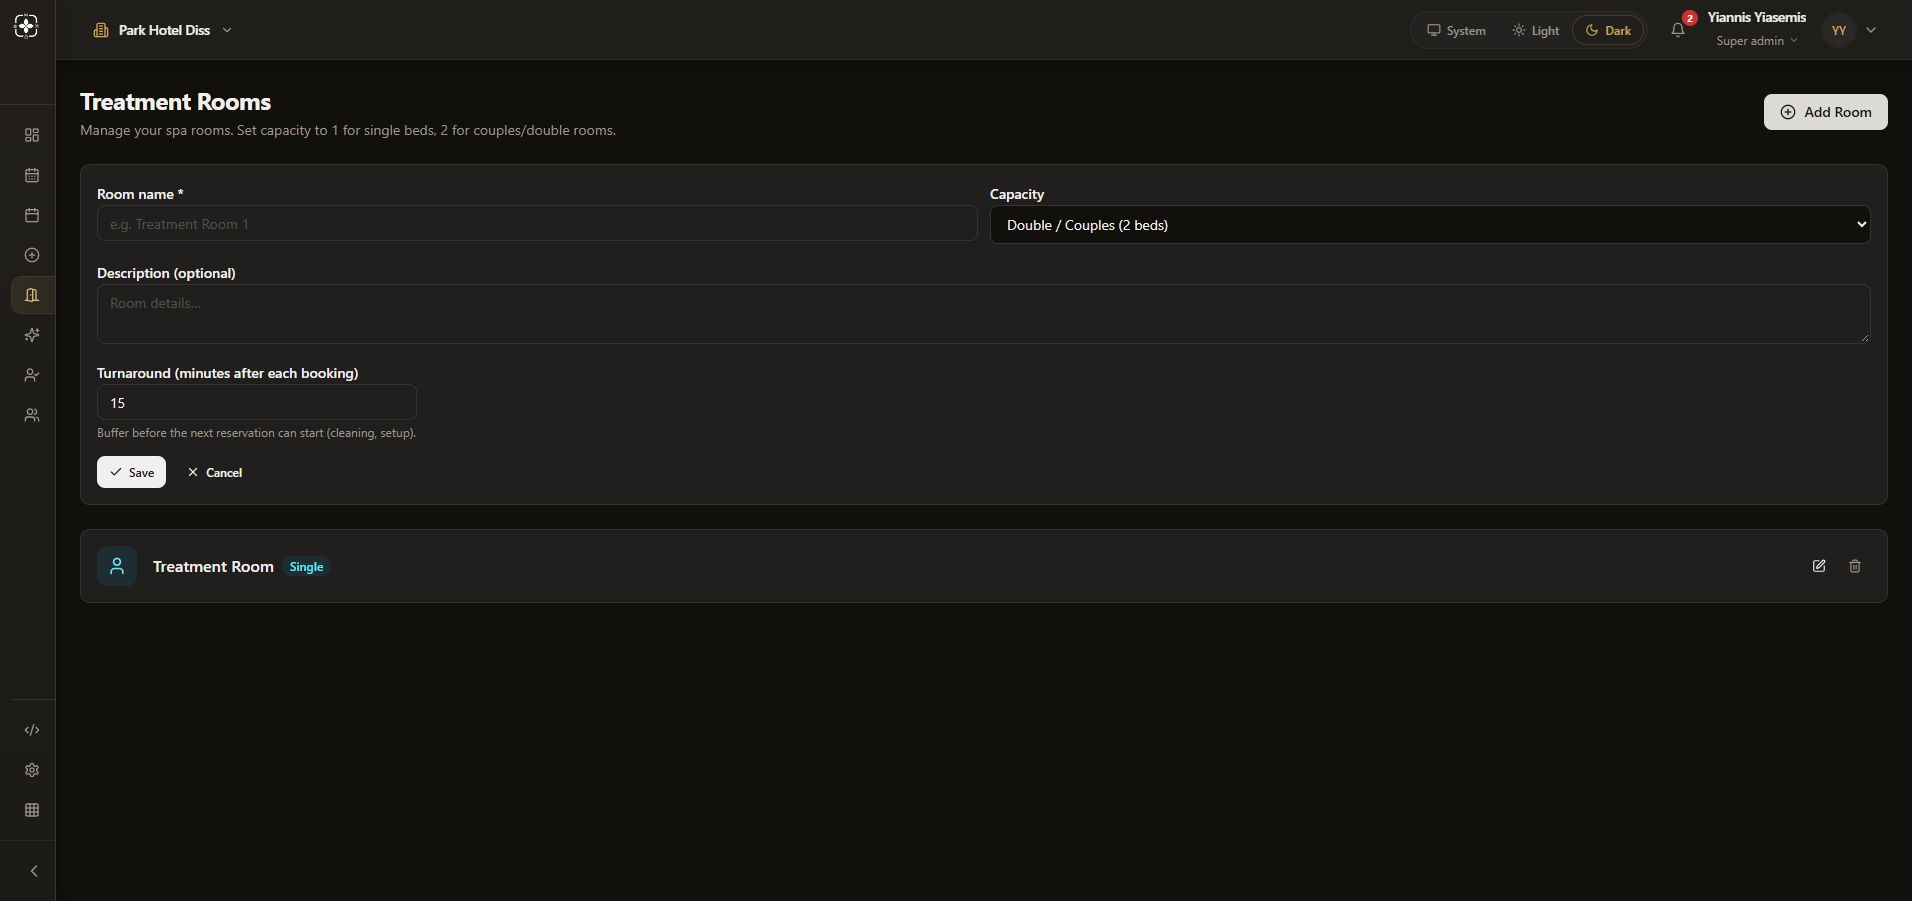Open the notifications bell
This screenshot has width=1912, height=901.
click(1678, 30)
